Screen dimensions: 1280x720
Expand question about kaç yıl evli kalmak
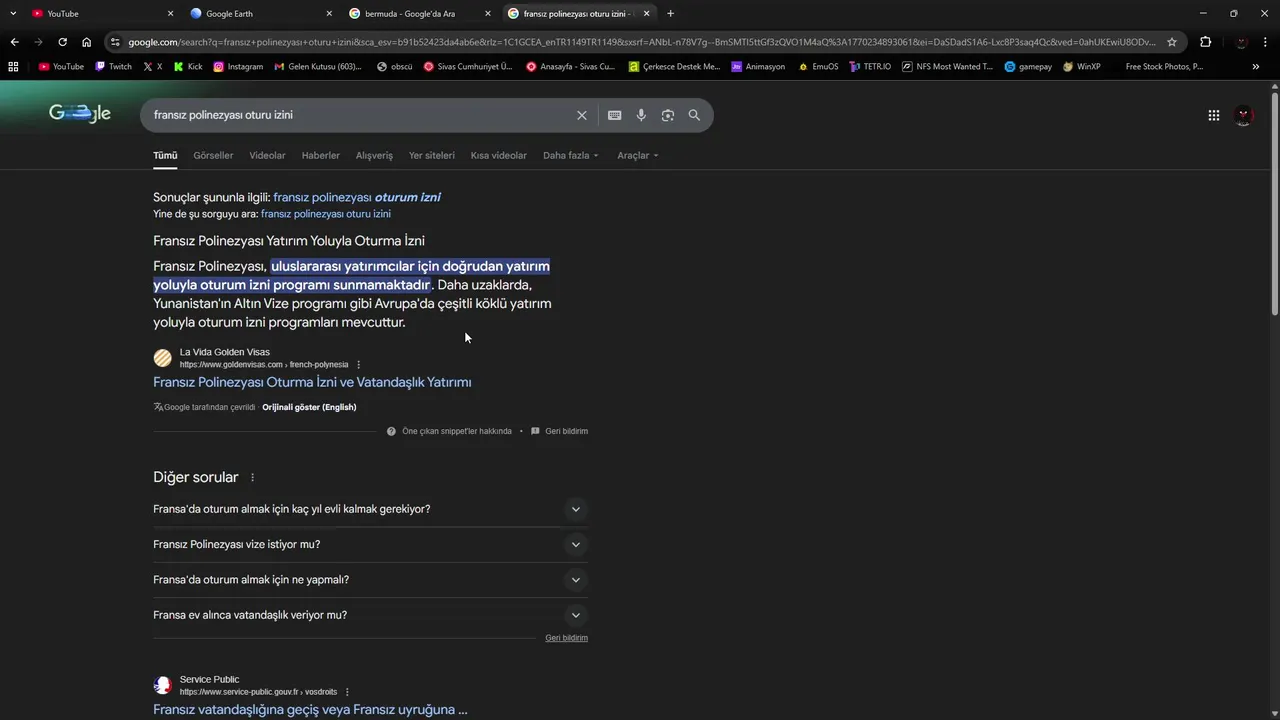(370, 509)
